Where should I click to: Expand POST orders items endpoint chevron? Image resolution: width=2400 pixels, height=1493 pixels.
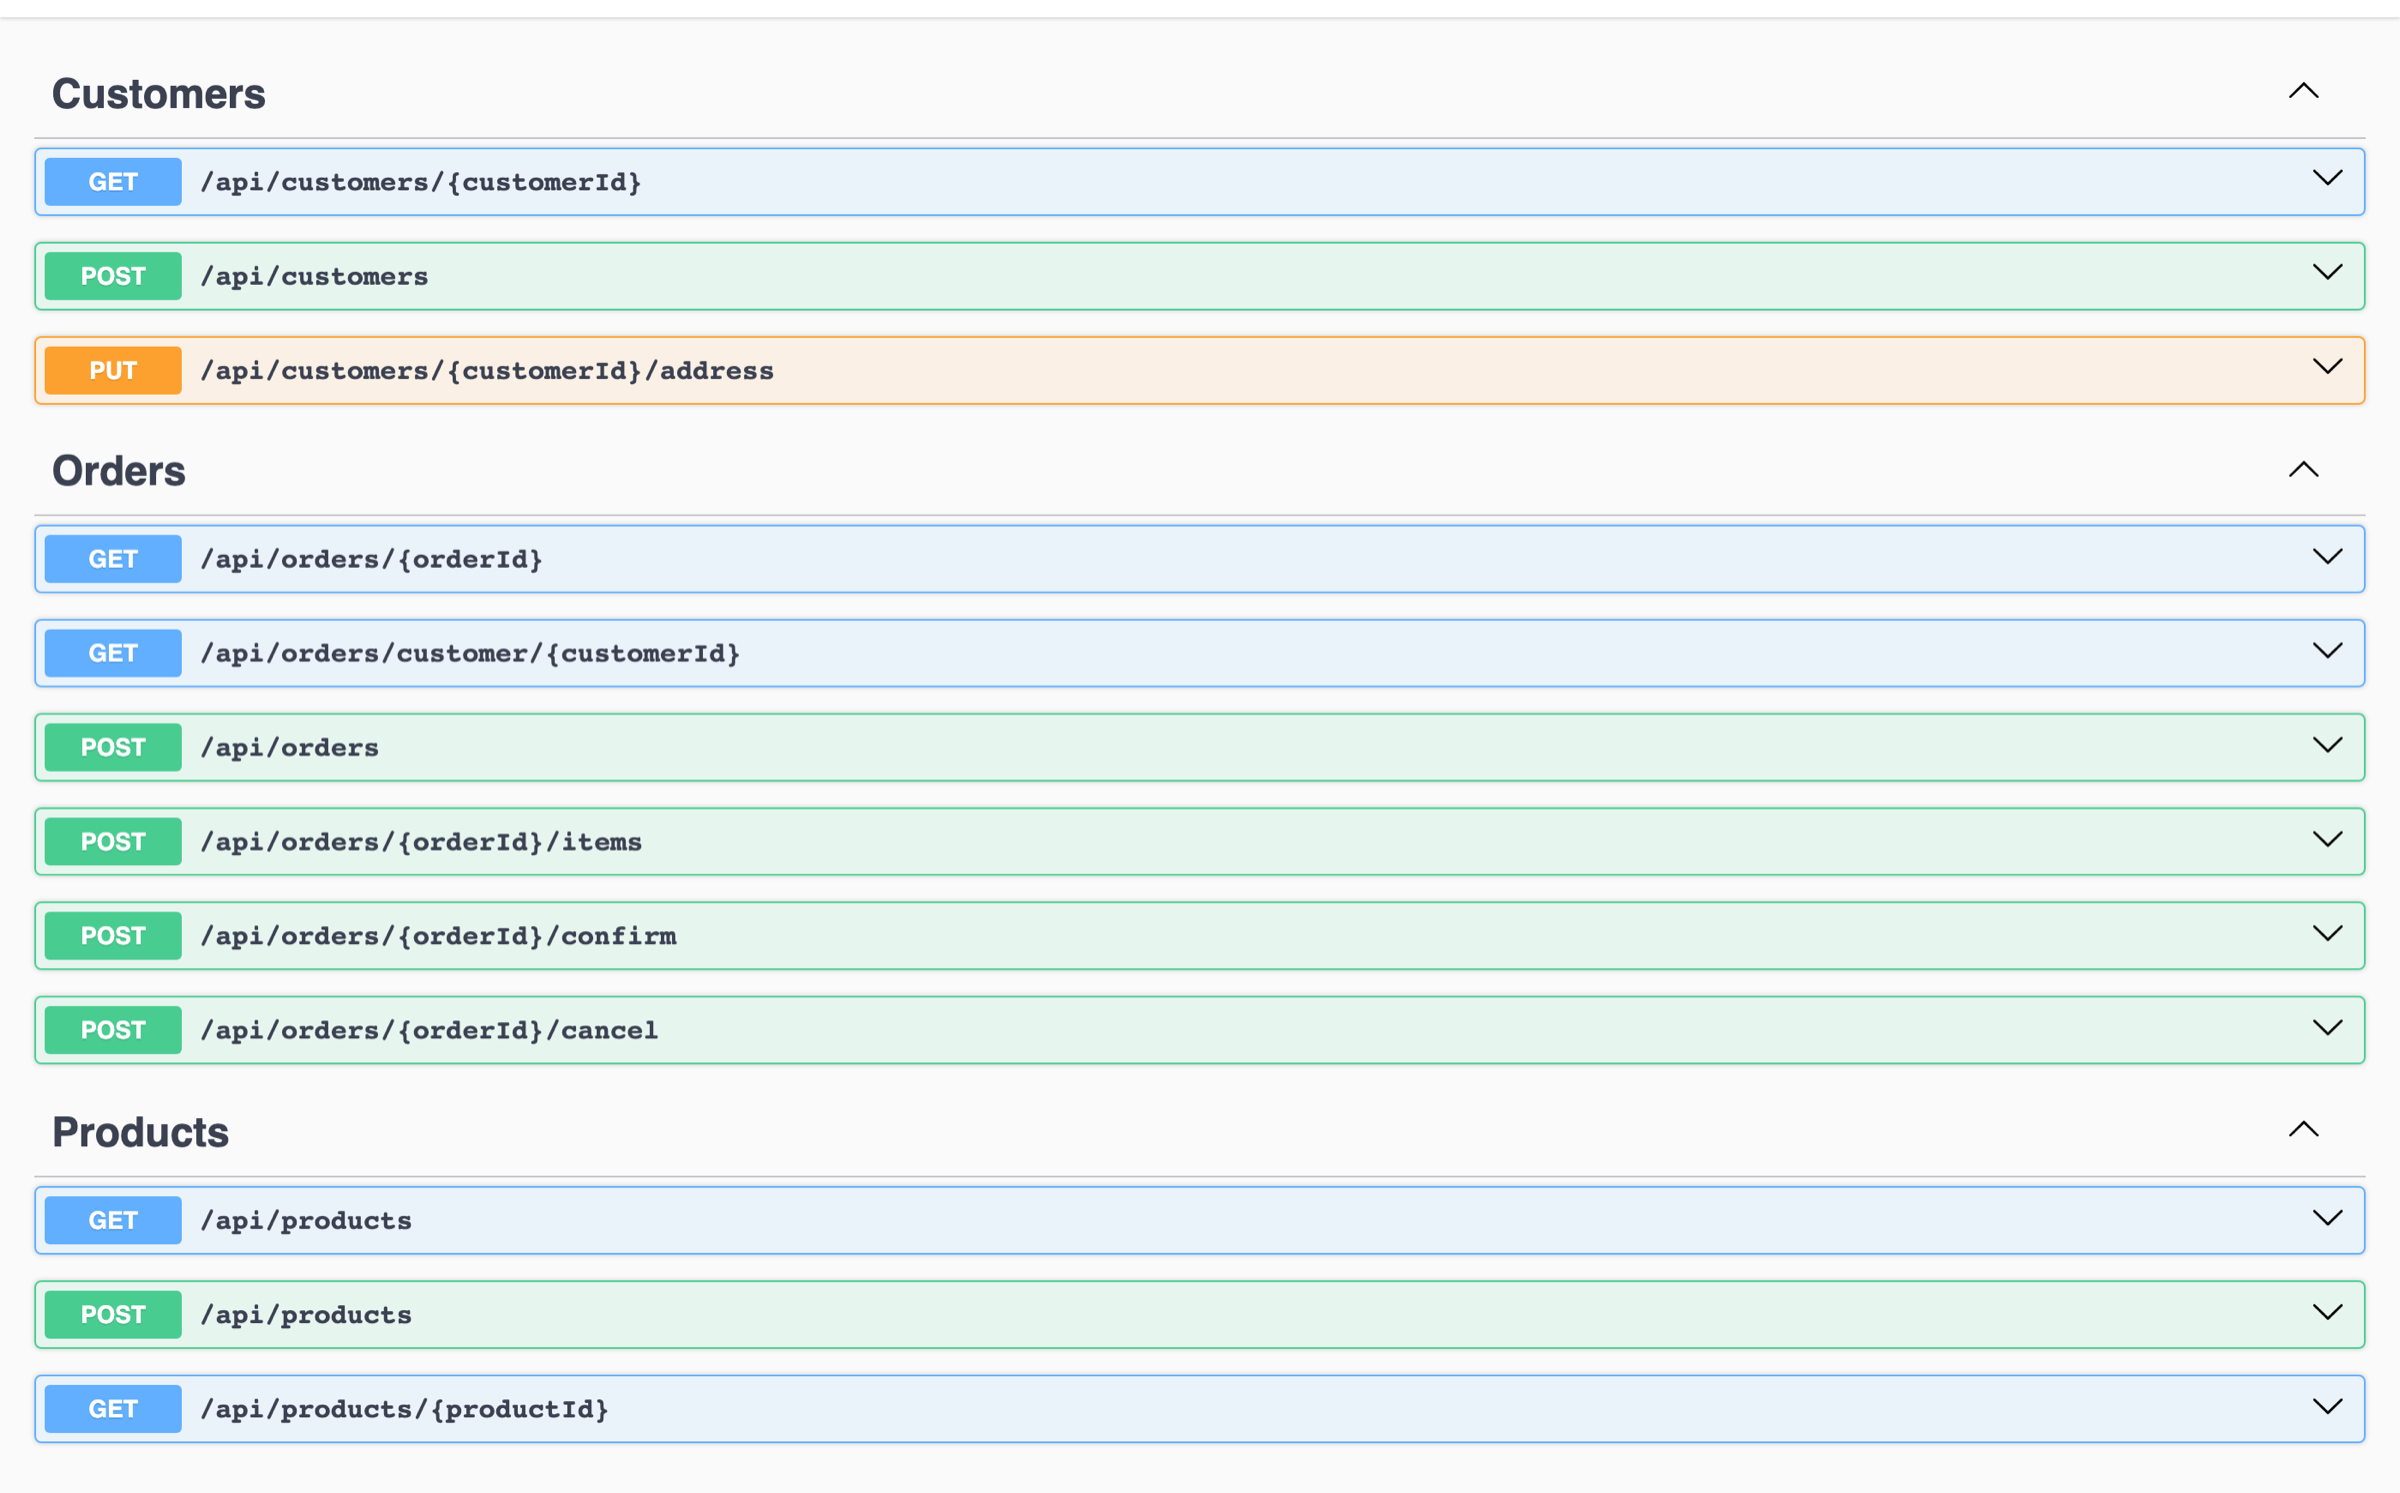pyautogui.click(x=2327, y=839)
